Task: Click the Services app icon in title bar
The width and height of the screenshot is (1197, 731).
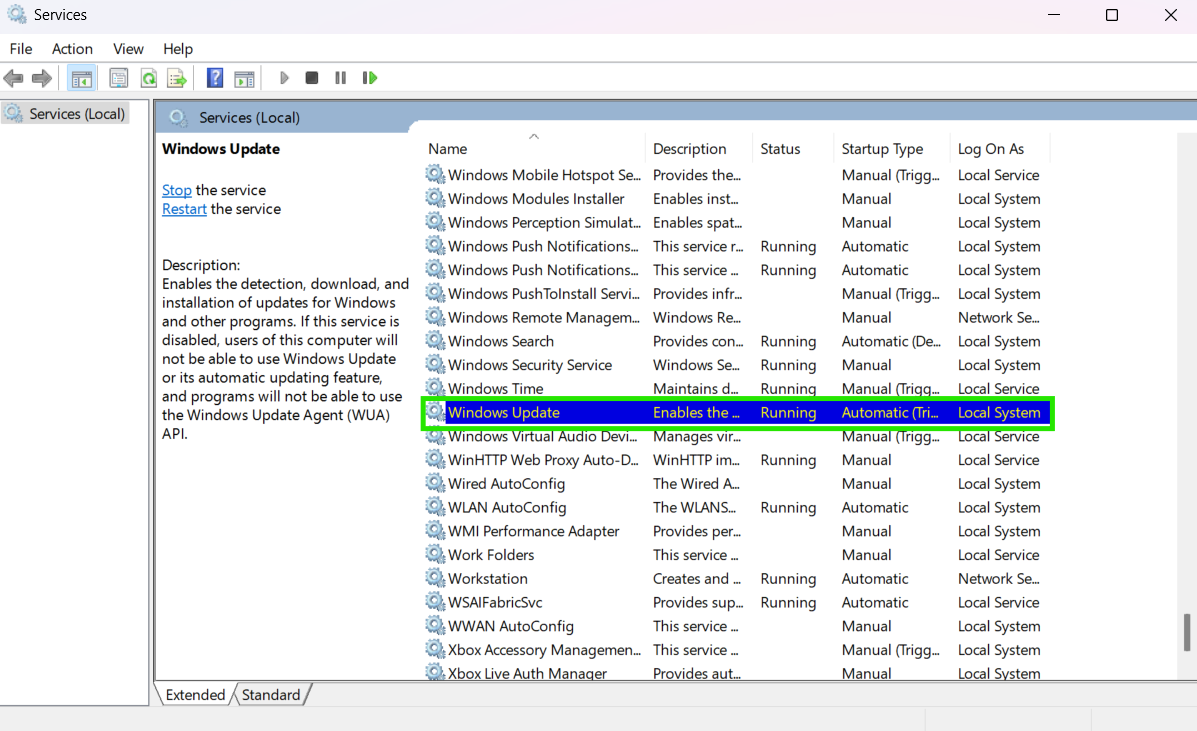Action: pyautogui.click(x=17, y=14)
